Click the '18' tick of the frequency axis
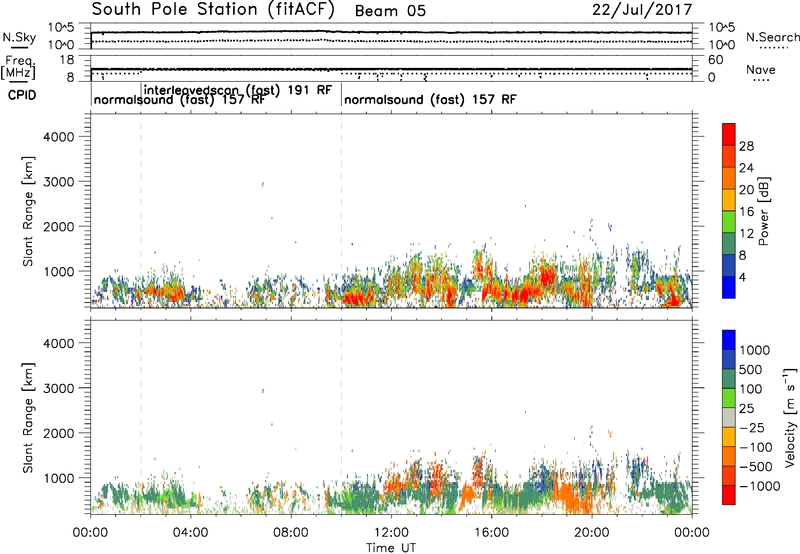This screenshot has width=800, height=554. 67,60
